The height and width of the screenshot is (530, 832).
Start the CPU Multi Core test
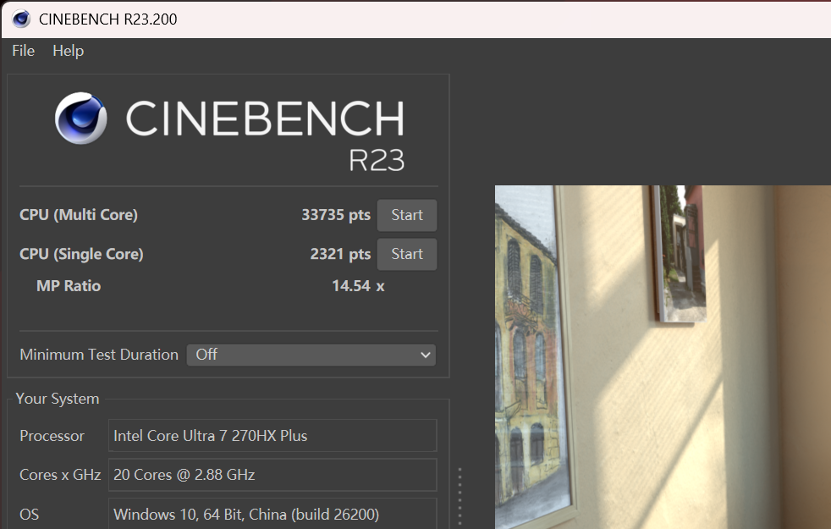tap(407, 215)
